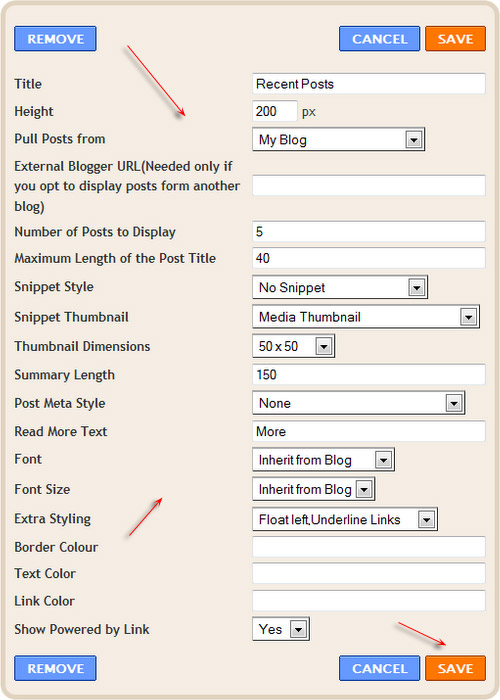500x700 pixels.
Task: Click the top CANCEL button
Action: coord(379,39)
